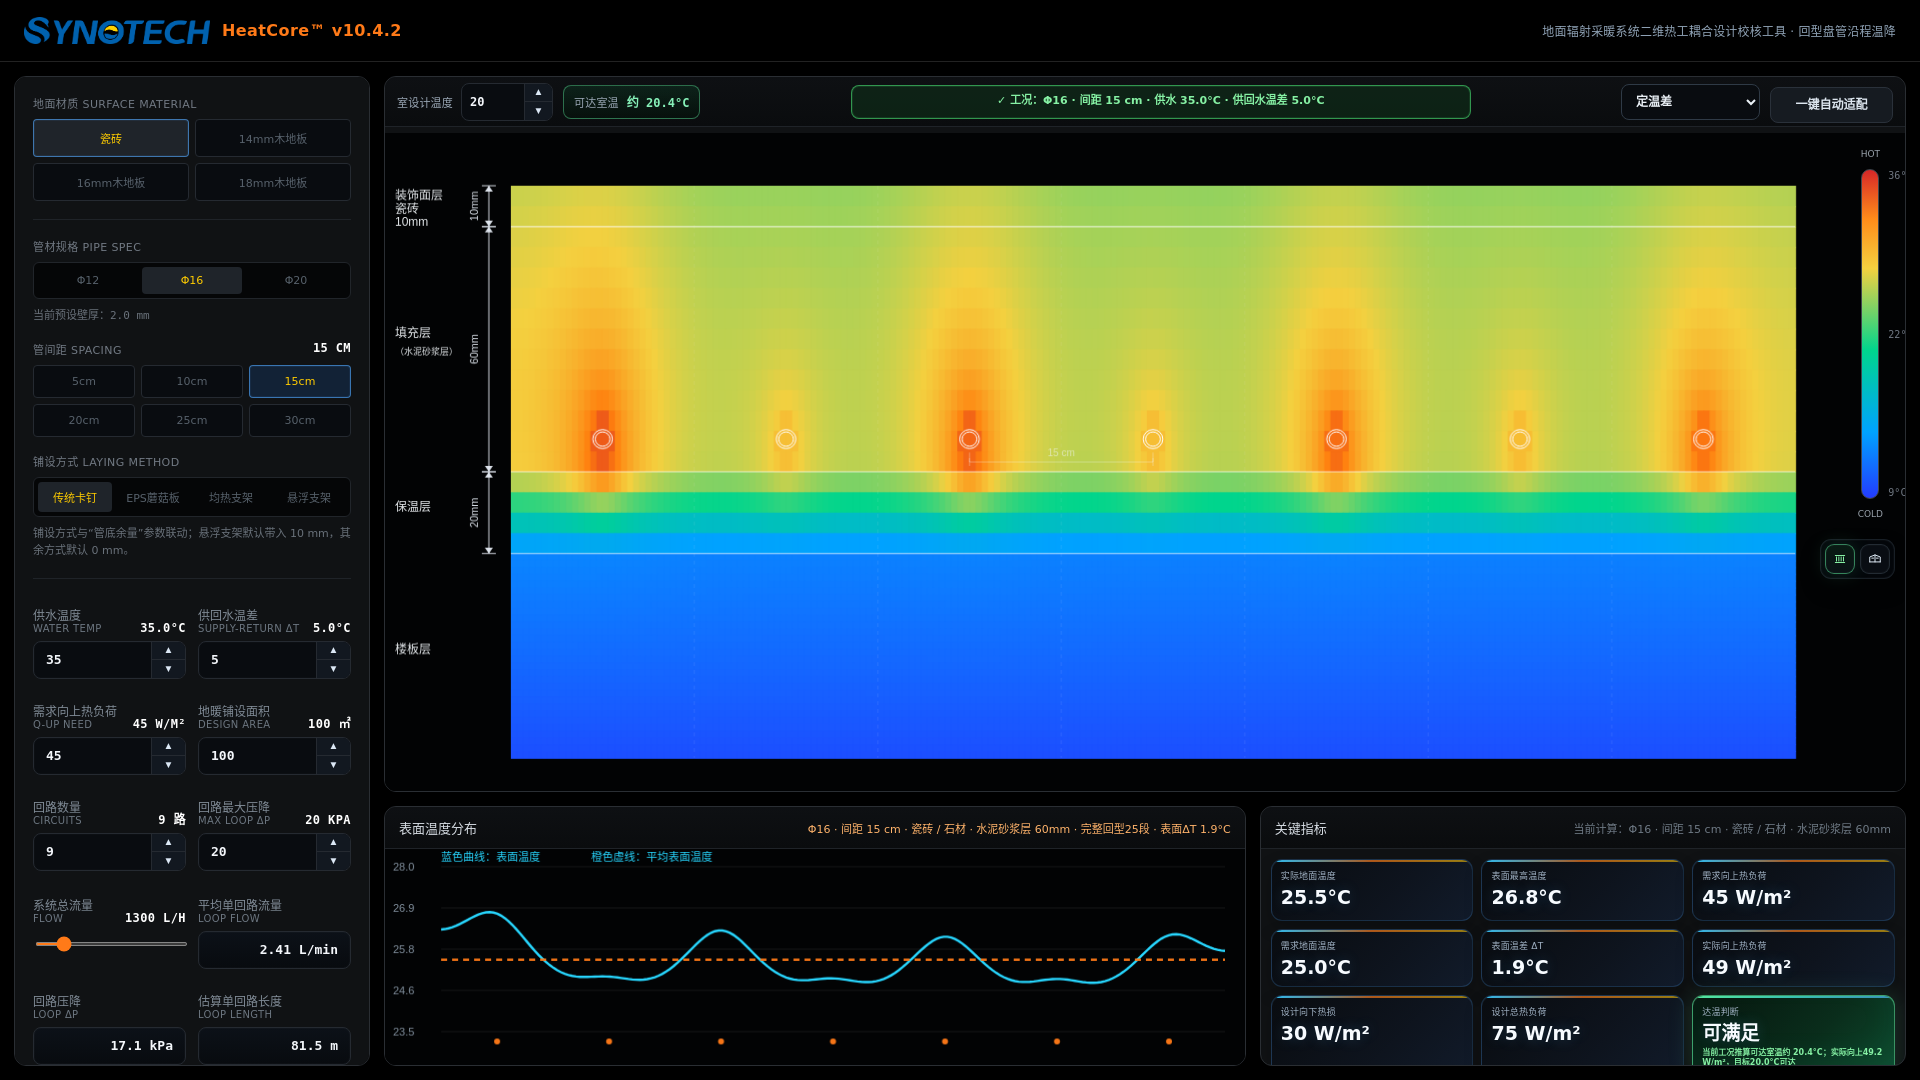
Task: Select the green cross-section view icon
Action: coord(1839,559)
